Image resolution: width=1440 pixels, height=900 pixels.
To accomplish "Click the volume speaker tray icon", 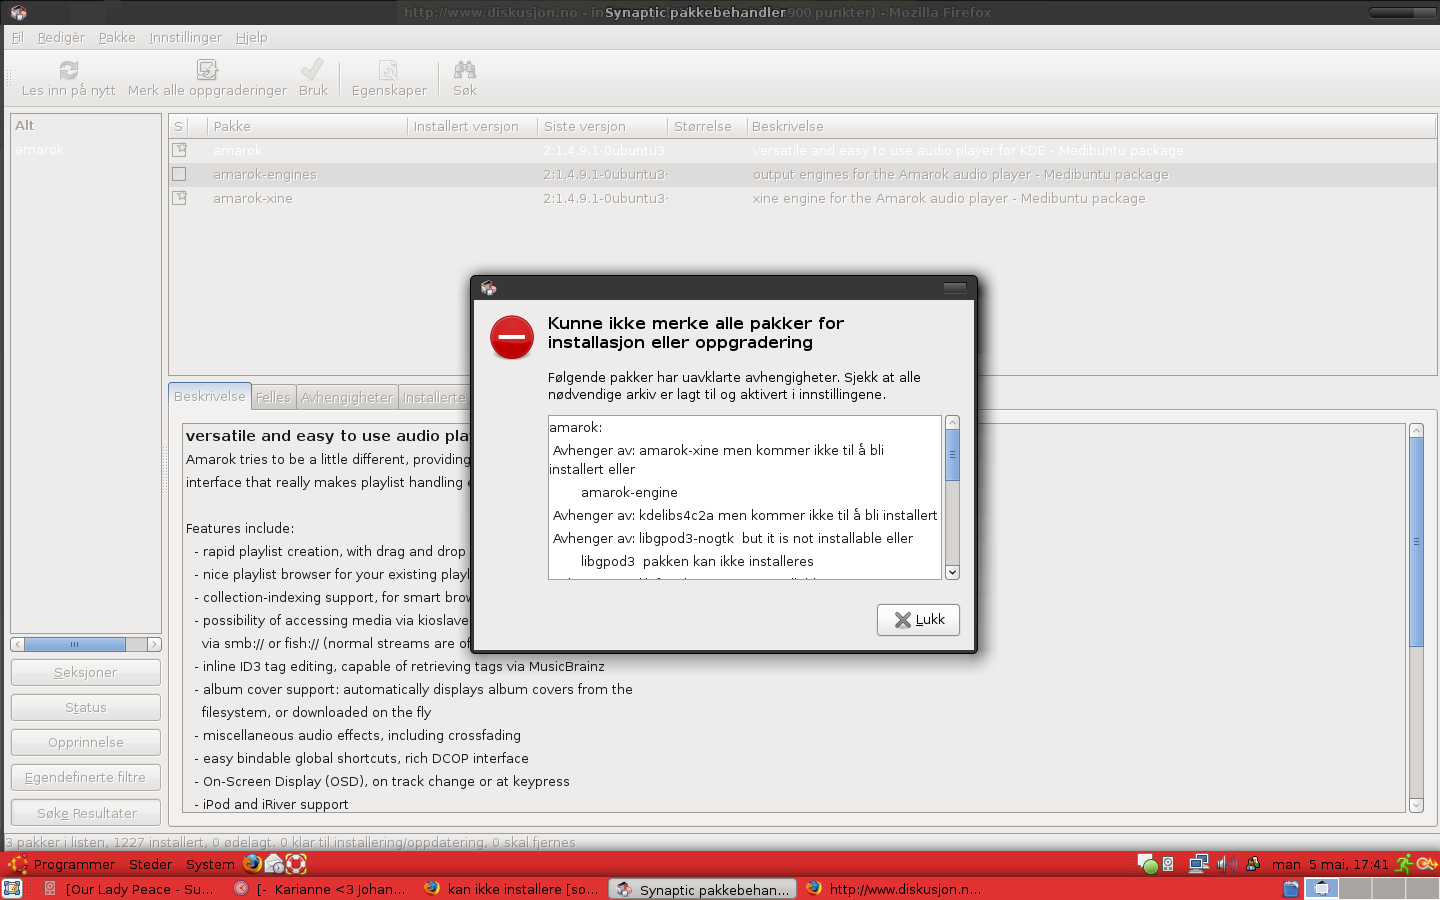I will pyautogui.click(x=1226, y=863).
